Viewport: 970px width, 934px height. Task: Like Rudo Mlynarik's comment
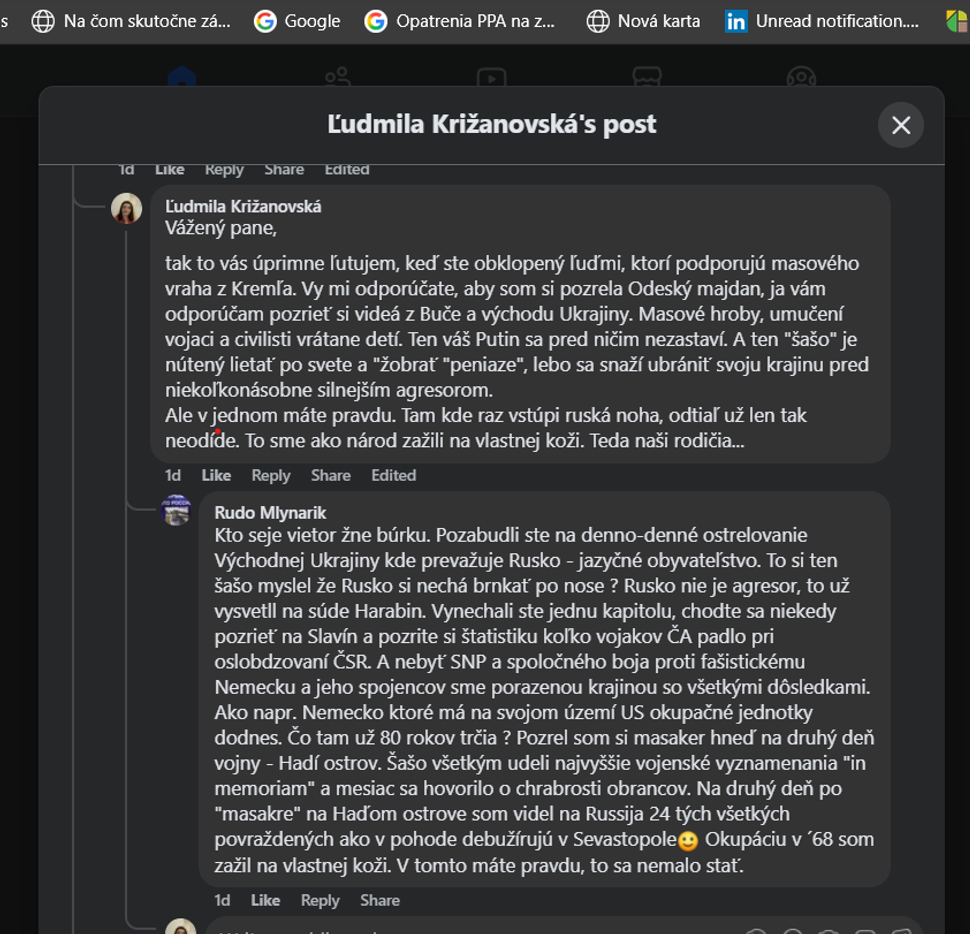tap(265, 900)
